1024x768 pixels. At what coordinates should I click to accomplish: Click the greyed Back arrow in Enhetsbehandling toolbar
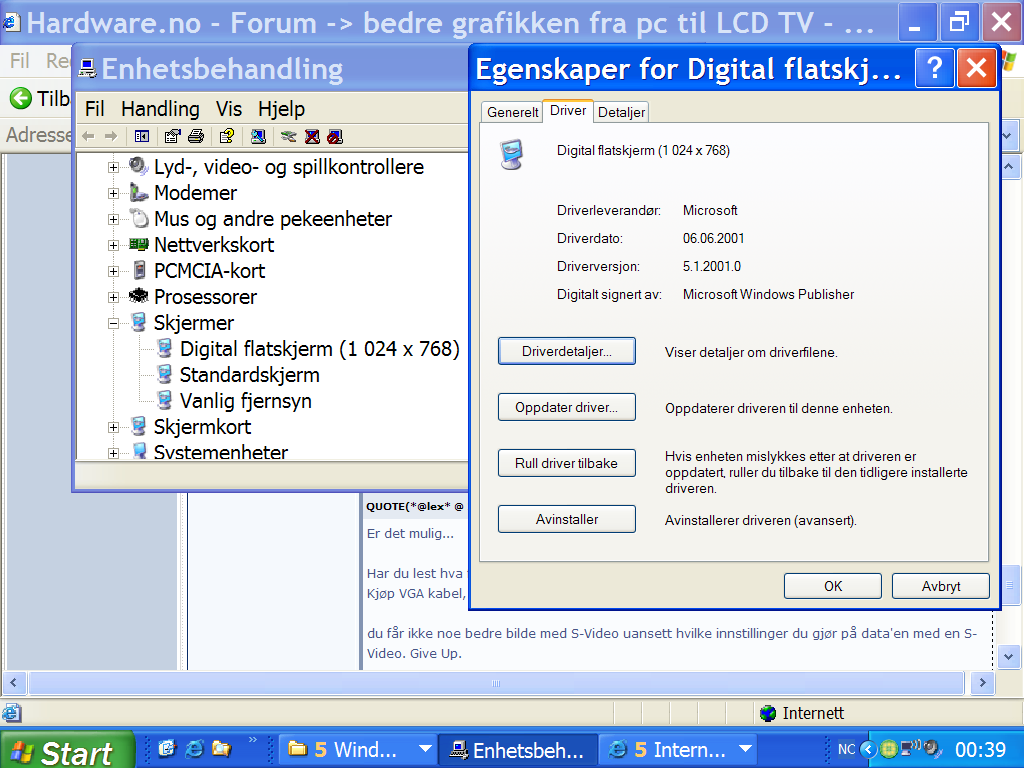(88, 136)
